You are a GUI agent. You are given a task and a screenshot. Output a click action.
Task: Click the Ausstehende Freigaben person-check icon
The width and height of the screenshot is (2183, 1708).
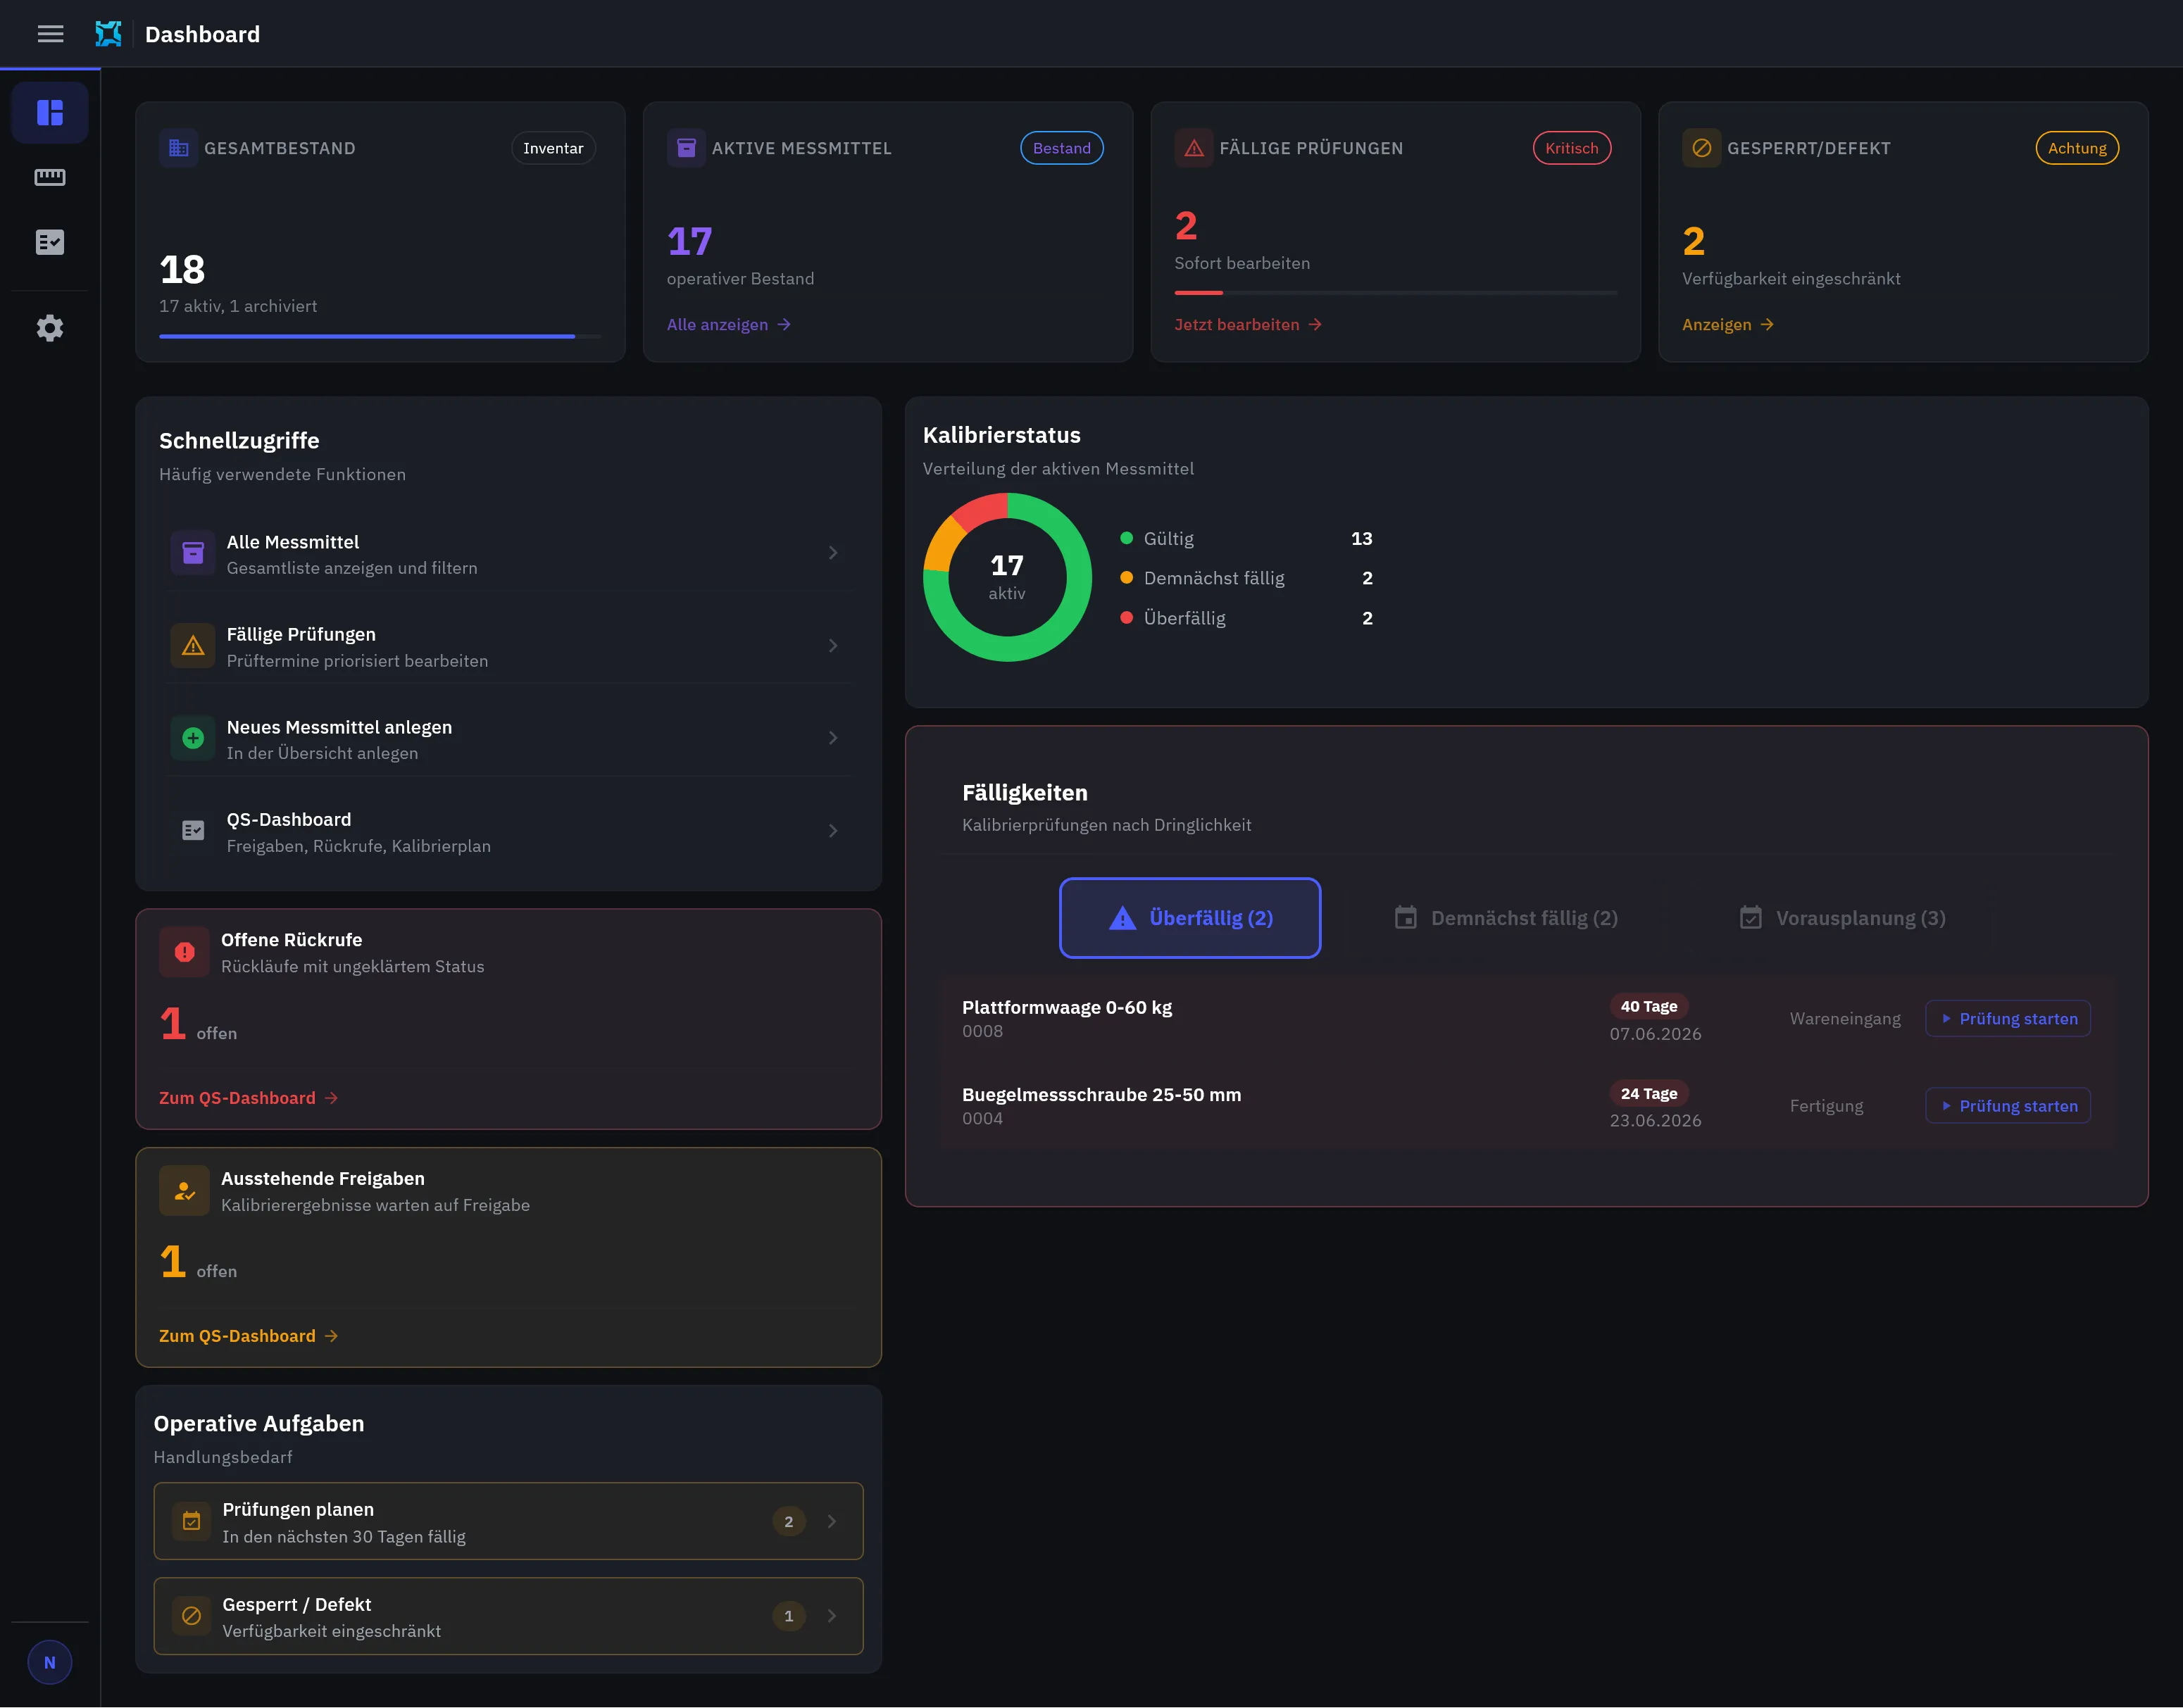point(185,1191)
